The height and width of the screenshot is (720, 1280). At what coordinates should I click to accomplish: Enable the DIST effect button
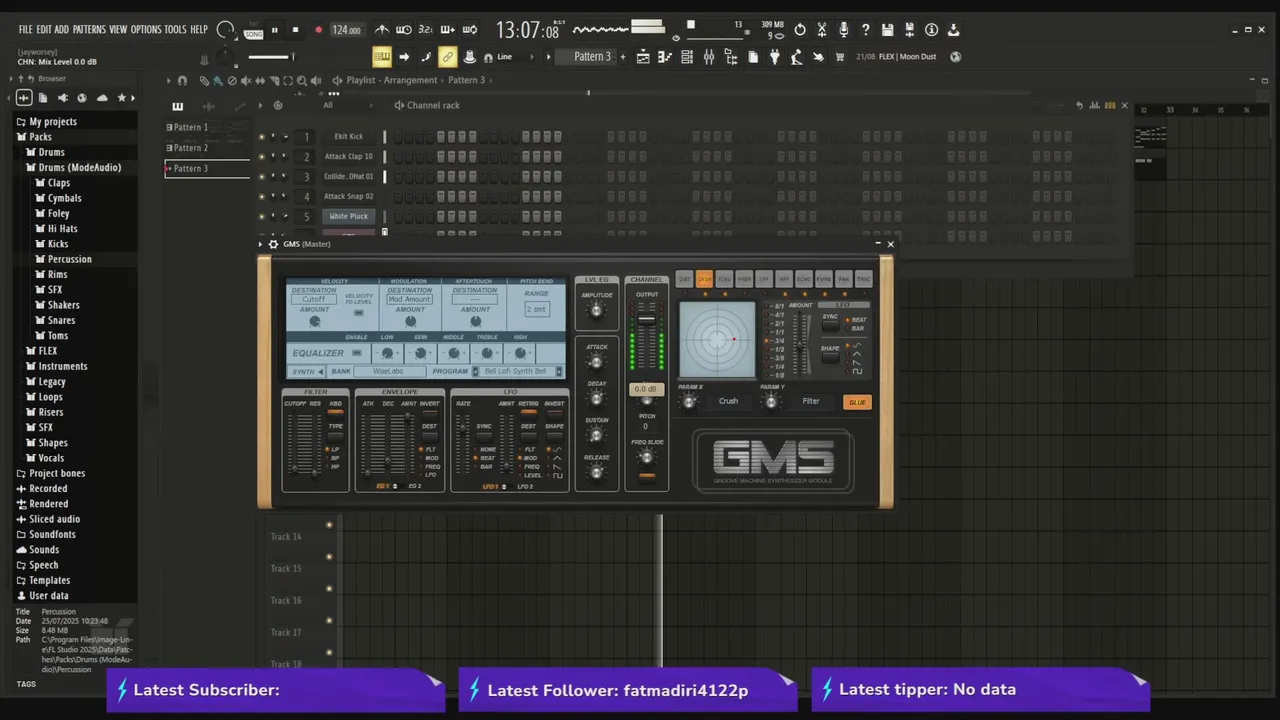point(684,279)
